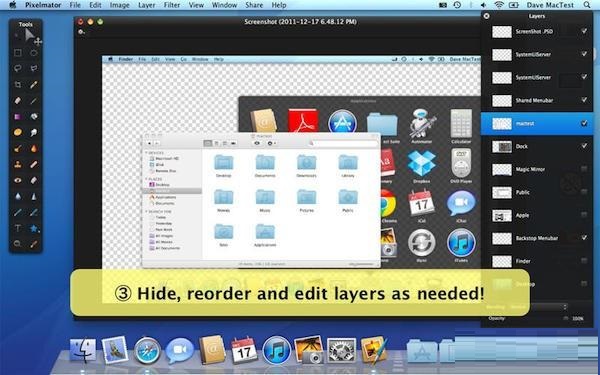Open iTunes from the Dock
Viewport: 600px width, 375px height.
[277, 350]
